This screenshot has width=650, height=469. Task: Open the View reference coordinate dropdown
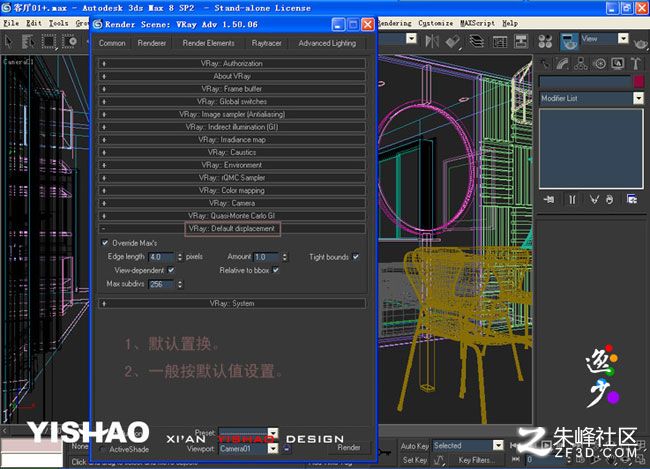coord(623,39)
